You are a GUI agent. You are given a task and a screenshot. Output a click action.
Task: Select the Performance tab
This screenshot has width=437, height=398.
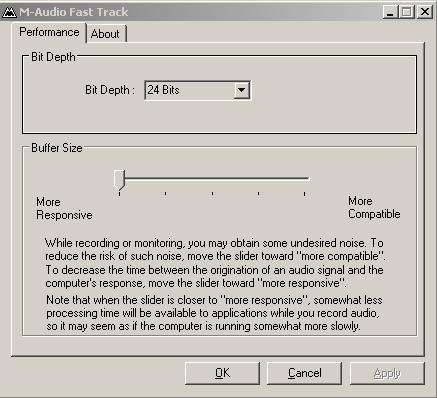[x=49, y=32]
